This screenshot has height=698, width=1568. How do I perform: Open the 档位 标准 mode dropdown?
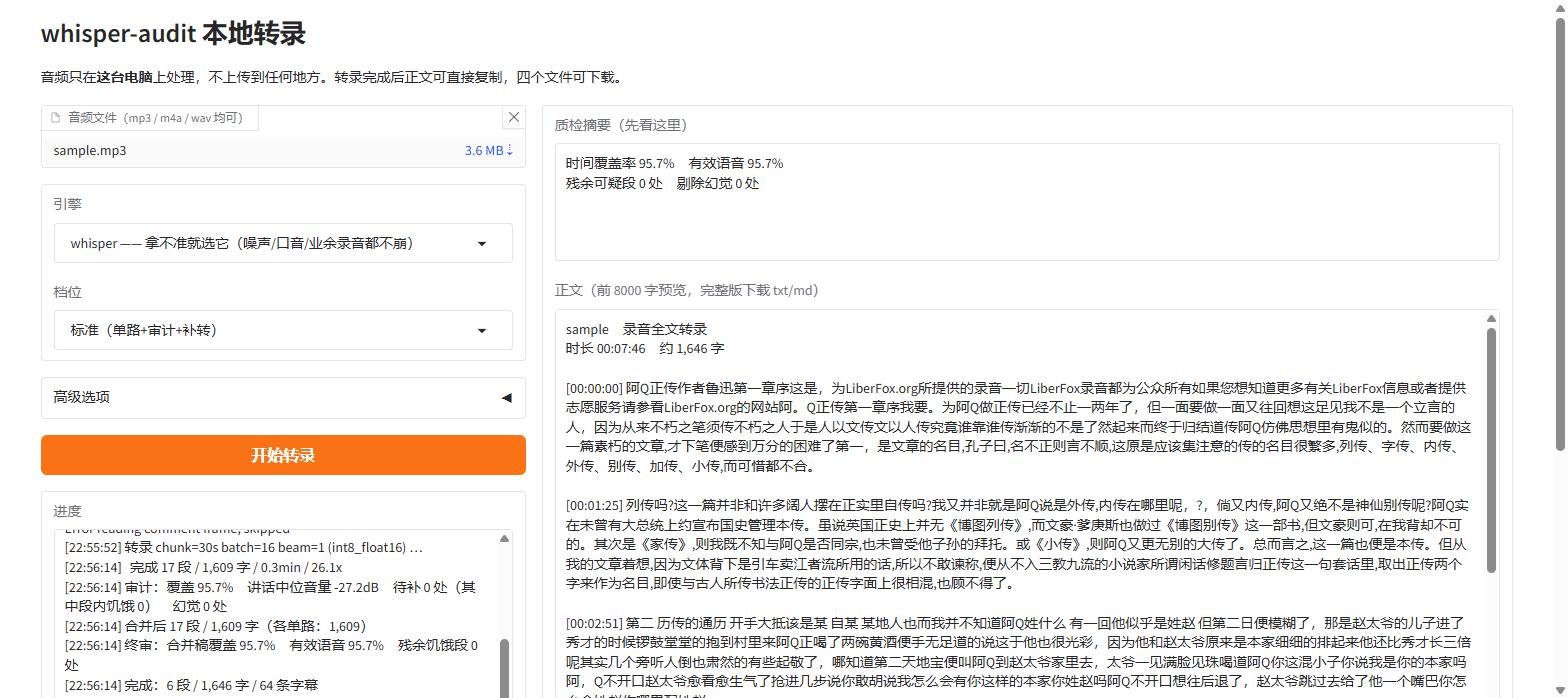tap(283, 330)
